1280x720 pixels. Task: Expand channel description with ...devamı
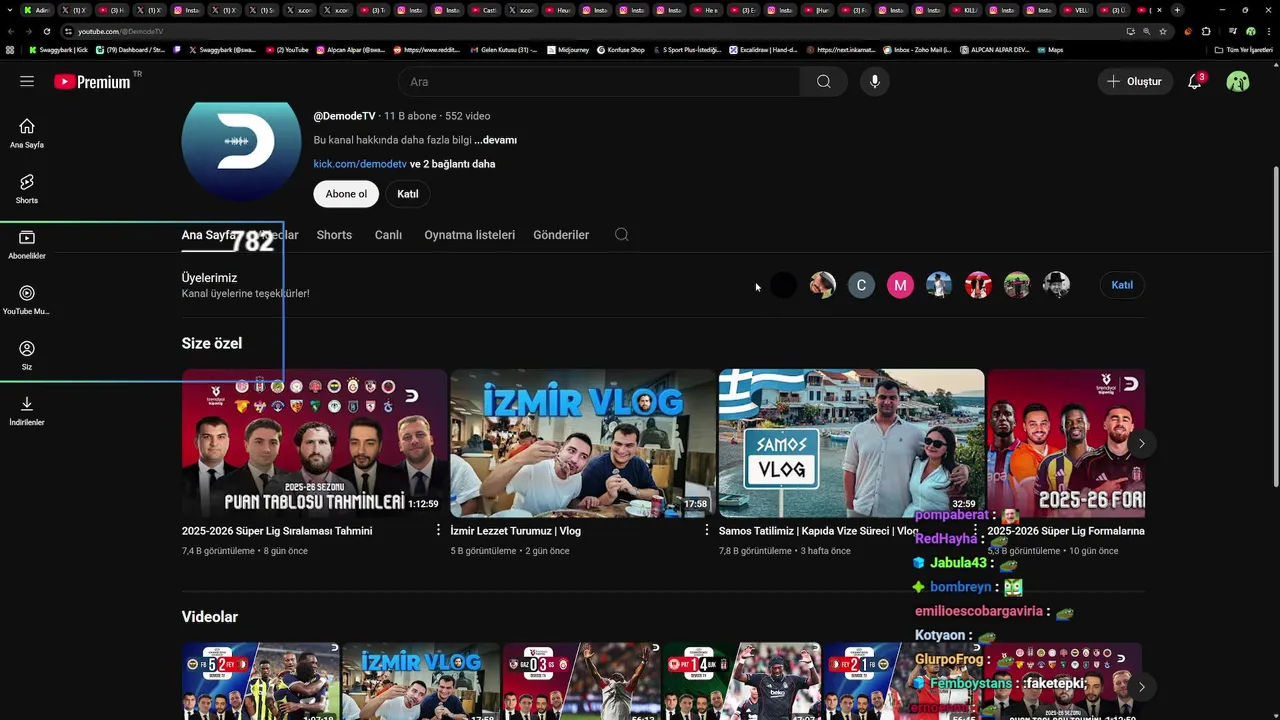[495, 140]
